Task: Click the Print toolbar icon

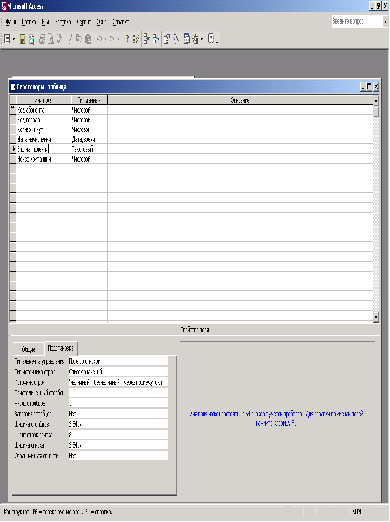Action: tap(42, 39)
